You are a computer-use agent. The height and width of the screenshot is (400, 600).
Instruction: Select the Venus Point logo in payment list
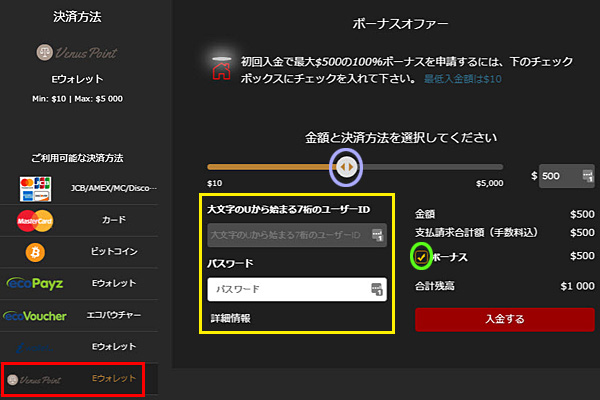34,380
